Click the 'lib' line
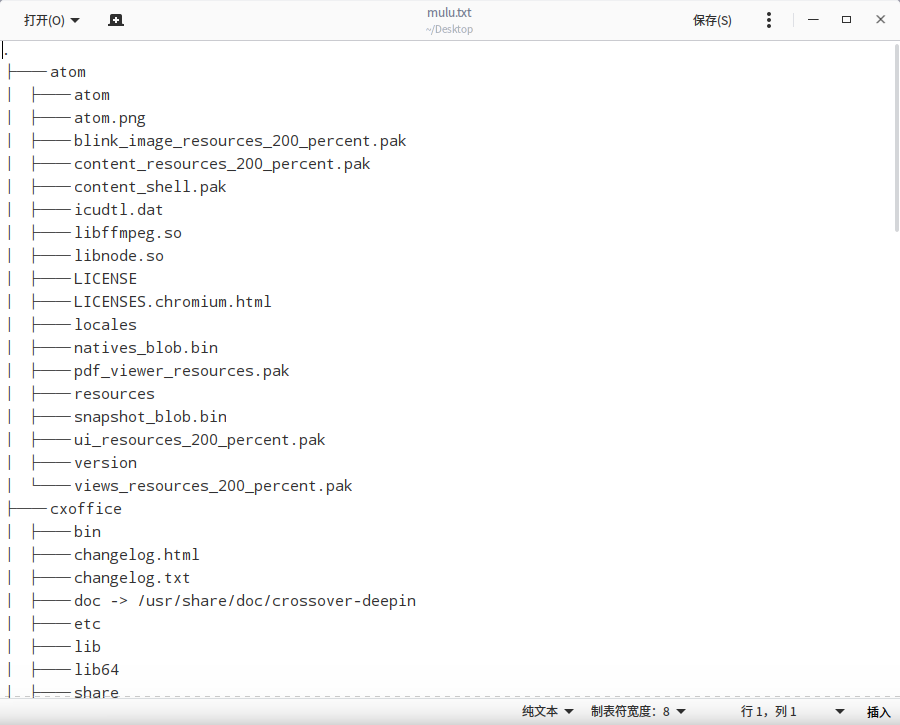Viewport: 900px width, 725px height. tap(87, 646)
